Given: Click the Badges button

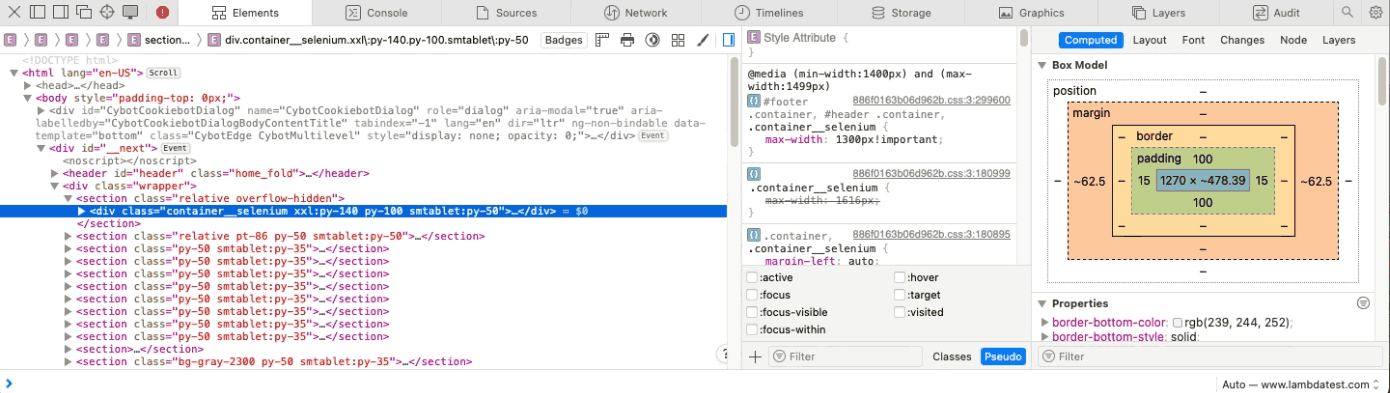Looking at the screenshot, I should pyautogui.click(x=564, y=40).
